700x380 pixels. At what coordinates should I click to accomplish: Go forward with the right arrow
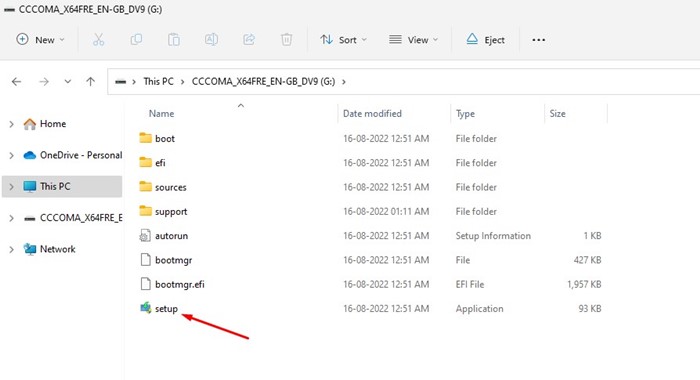pos(44,81)
